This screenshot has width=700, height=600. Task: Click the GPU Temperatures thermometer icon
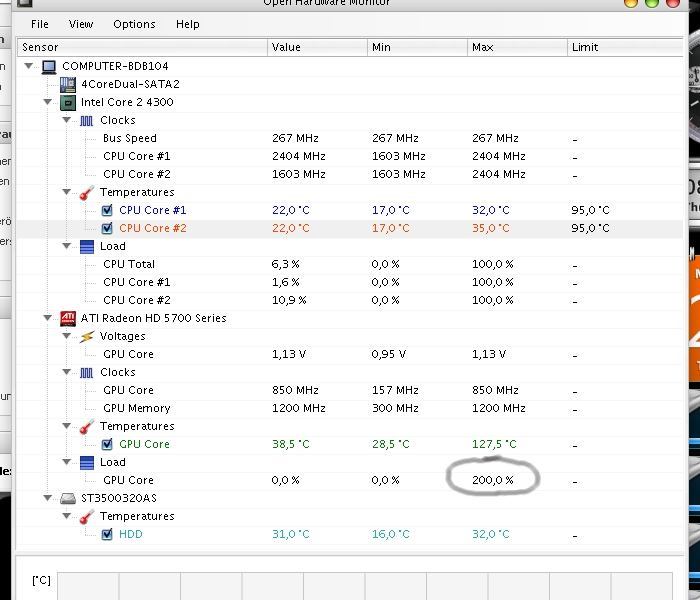click(x=87, y=426)
